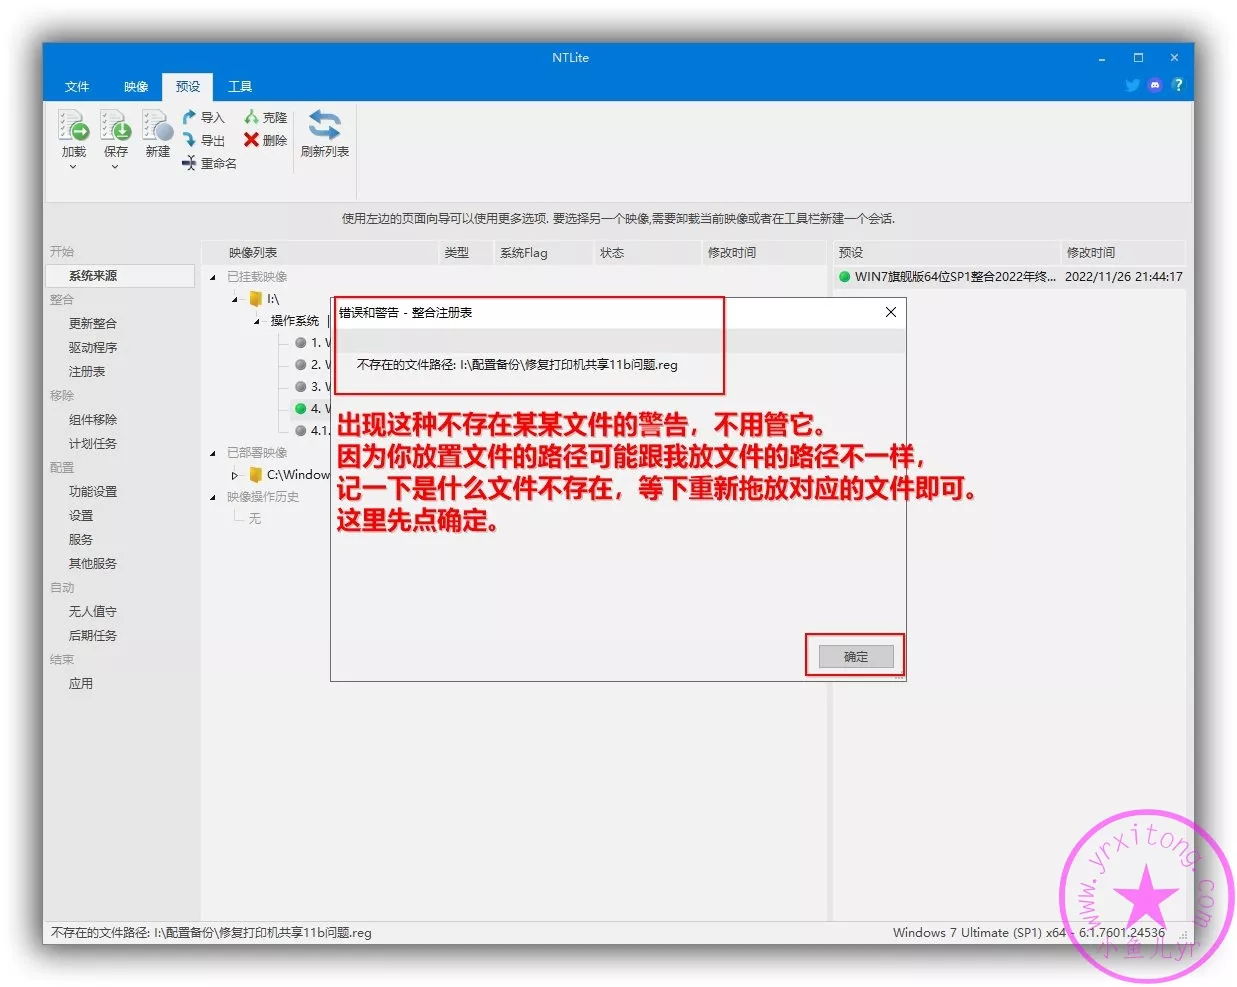Click the 重命名 rename button
This screenshot has height=987, width=1237.
(x=210, y=163)
